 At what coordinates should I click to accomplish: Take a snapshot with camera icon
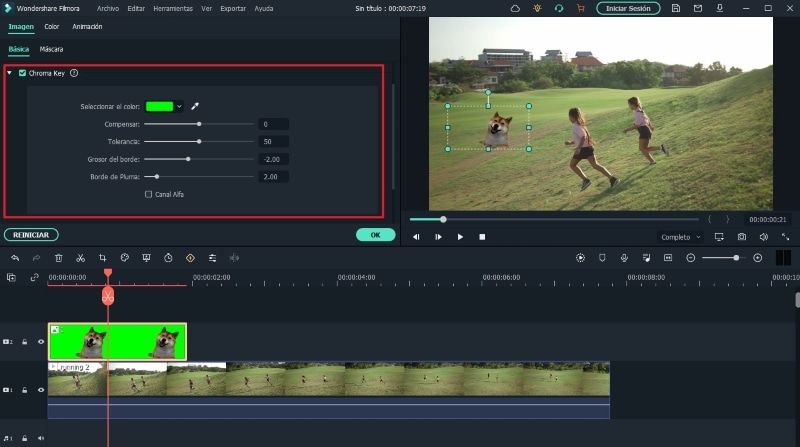click(x=742, y=237)
